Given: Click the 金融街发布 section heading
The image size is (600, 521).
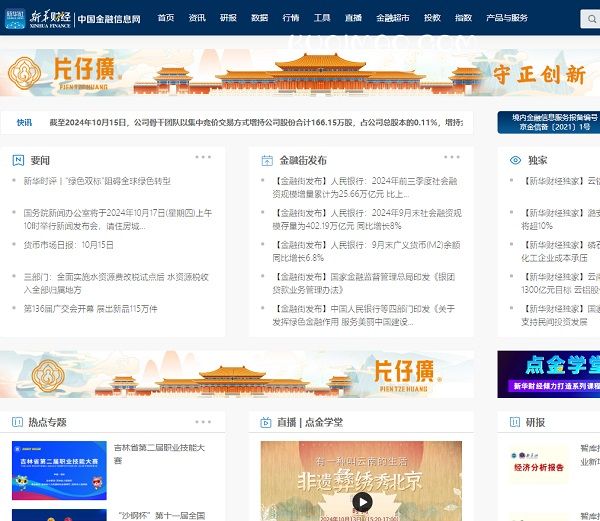Looking at the screenshot, I should [303, 160].
